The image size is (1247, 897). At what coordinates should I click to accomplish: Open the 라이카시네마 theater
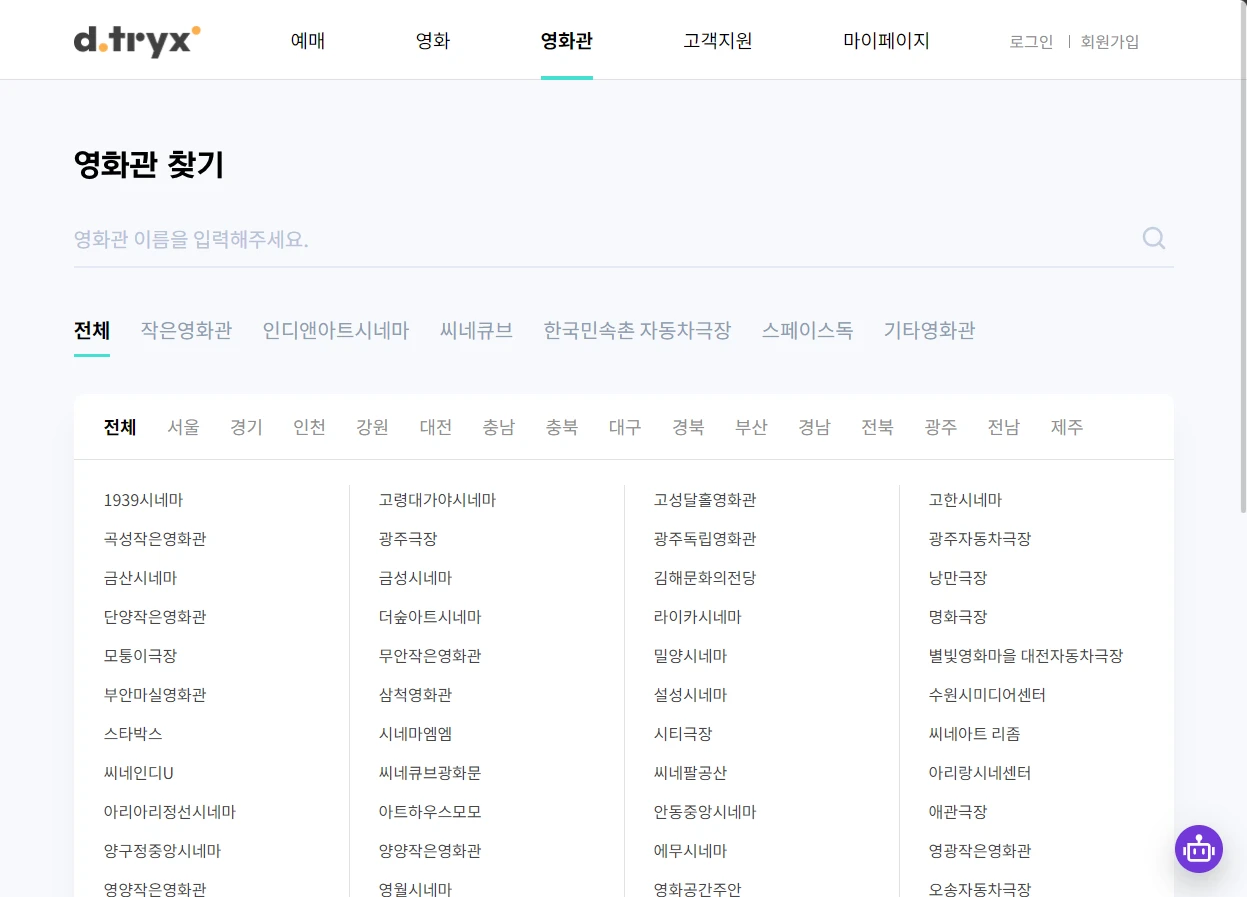[x=698, y=617]
